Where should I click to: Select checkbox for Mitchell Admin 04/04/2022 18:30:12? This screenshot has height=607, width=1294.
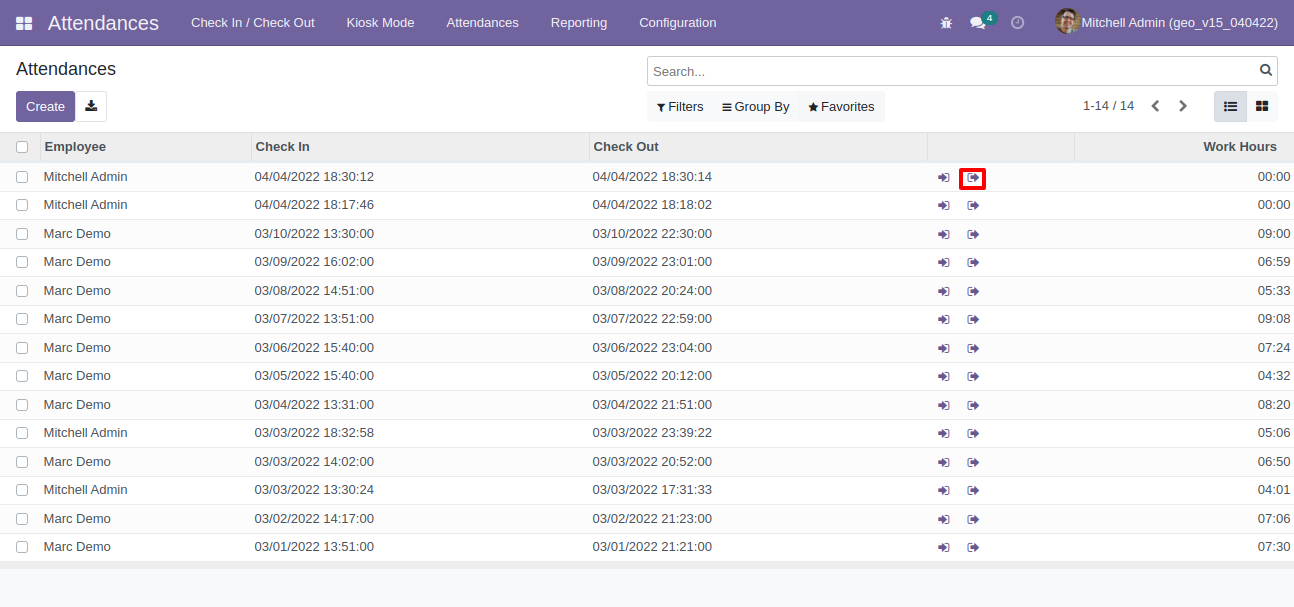pyautogui.click(x=22, y=177)
